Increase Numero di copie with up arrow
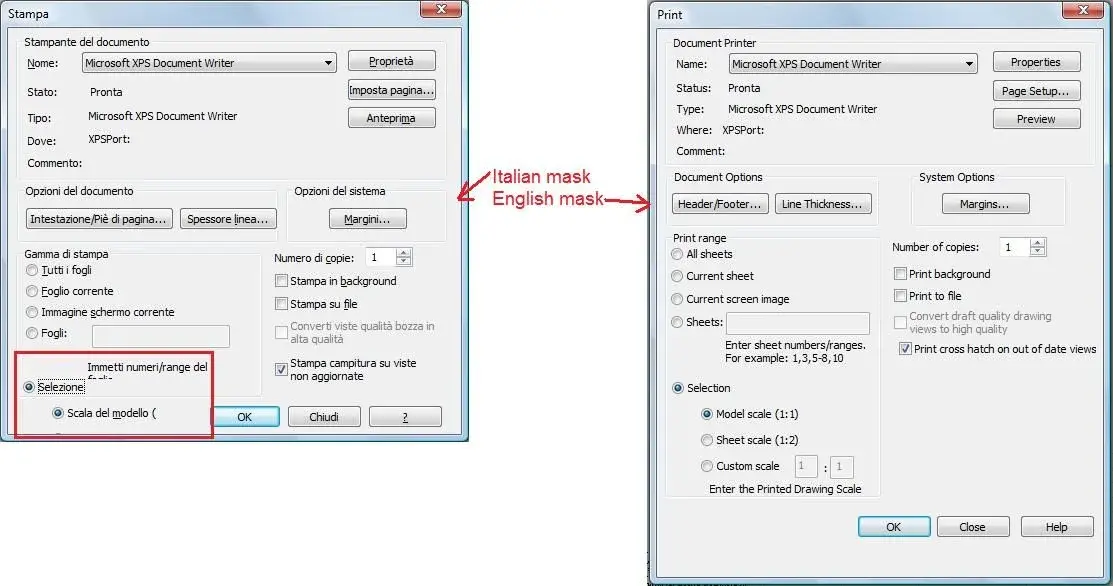 (403, 253)
